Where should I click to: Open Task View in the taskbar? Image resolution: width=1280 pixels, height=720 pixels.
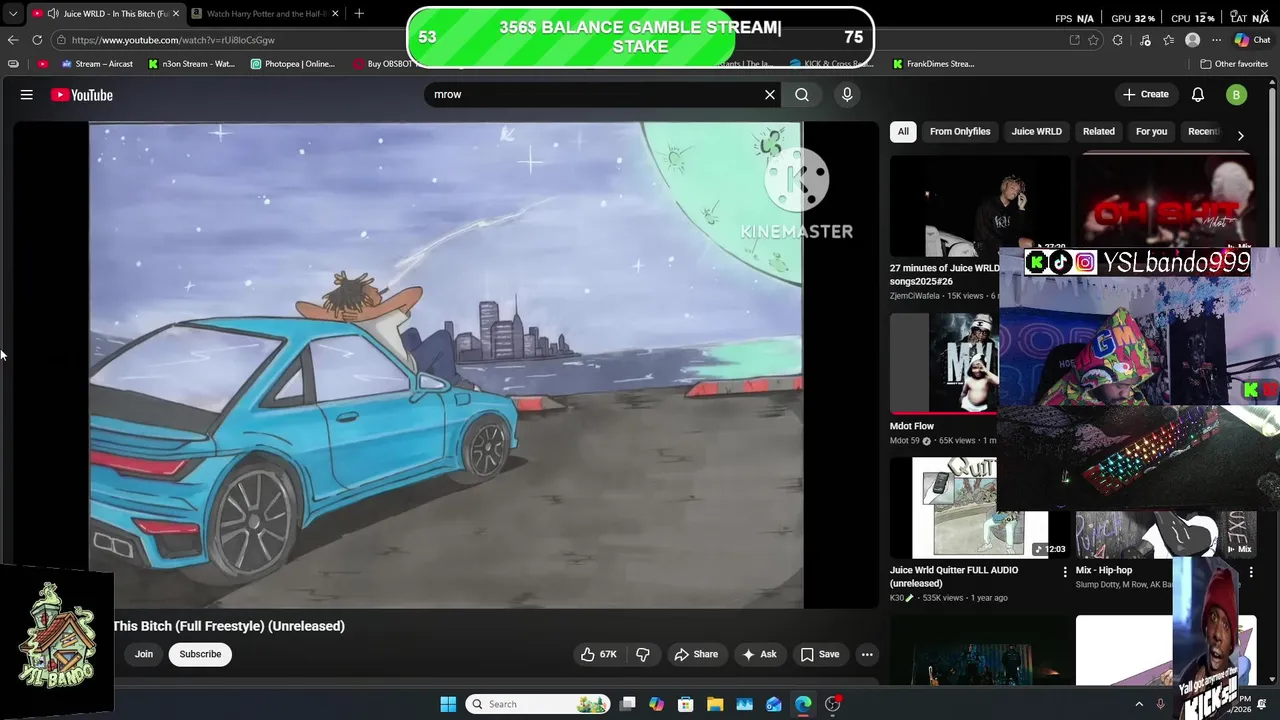pos(628,704)
